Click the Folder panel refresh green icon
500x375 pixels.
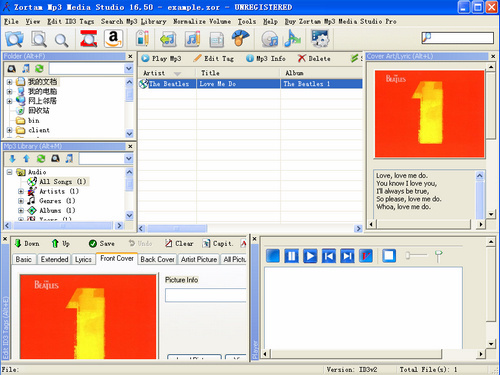pos(39,69)
